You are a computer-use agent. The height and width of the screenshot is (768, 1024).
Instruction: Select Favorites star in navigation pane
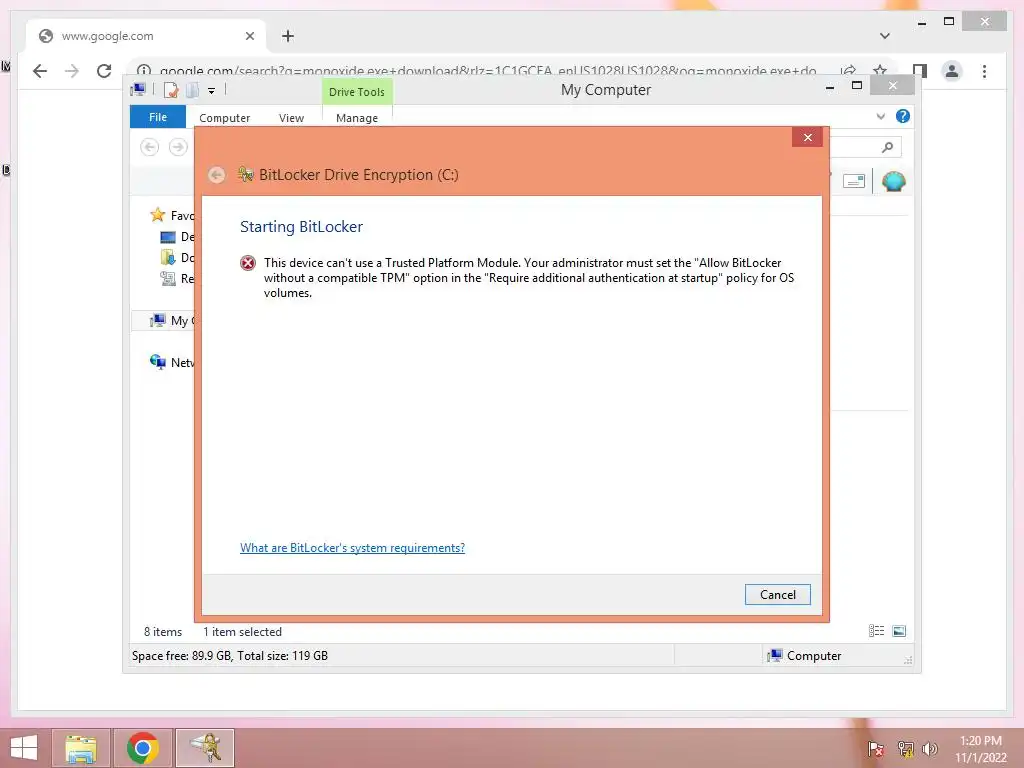pyautogui.click(x=157, y=215)
